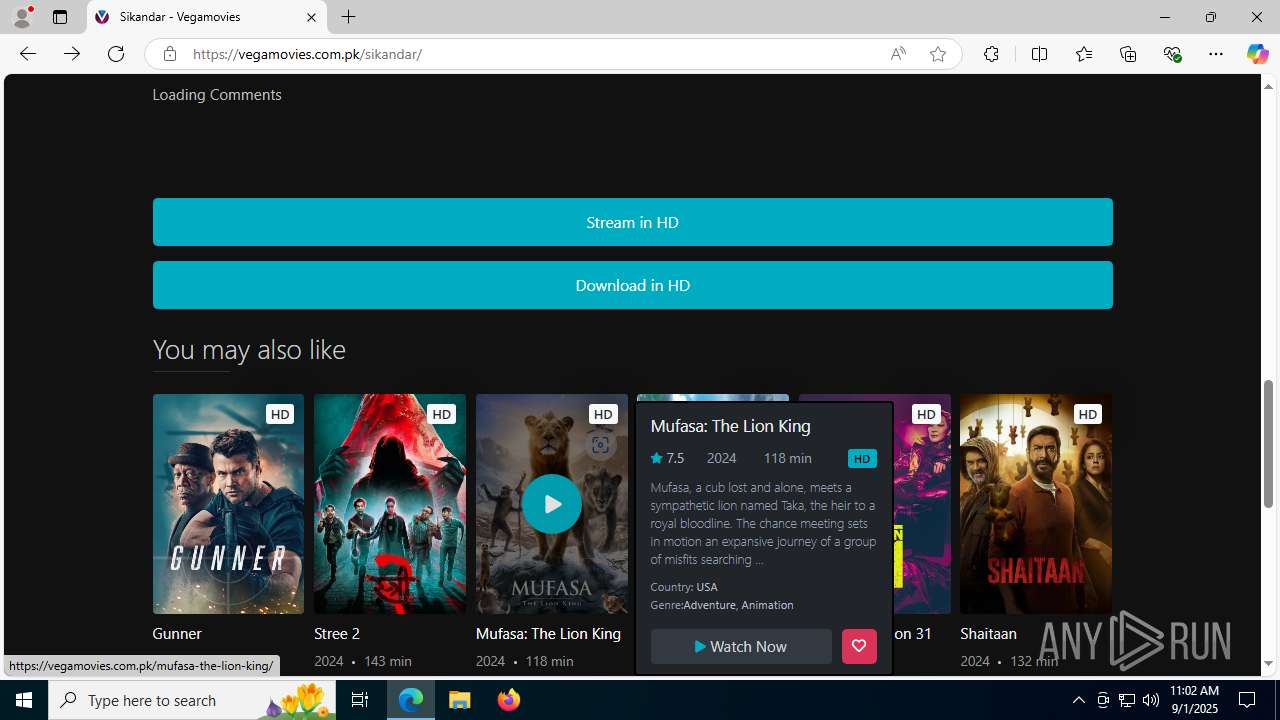Click Download in HD button

click(632, 285)
